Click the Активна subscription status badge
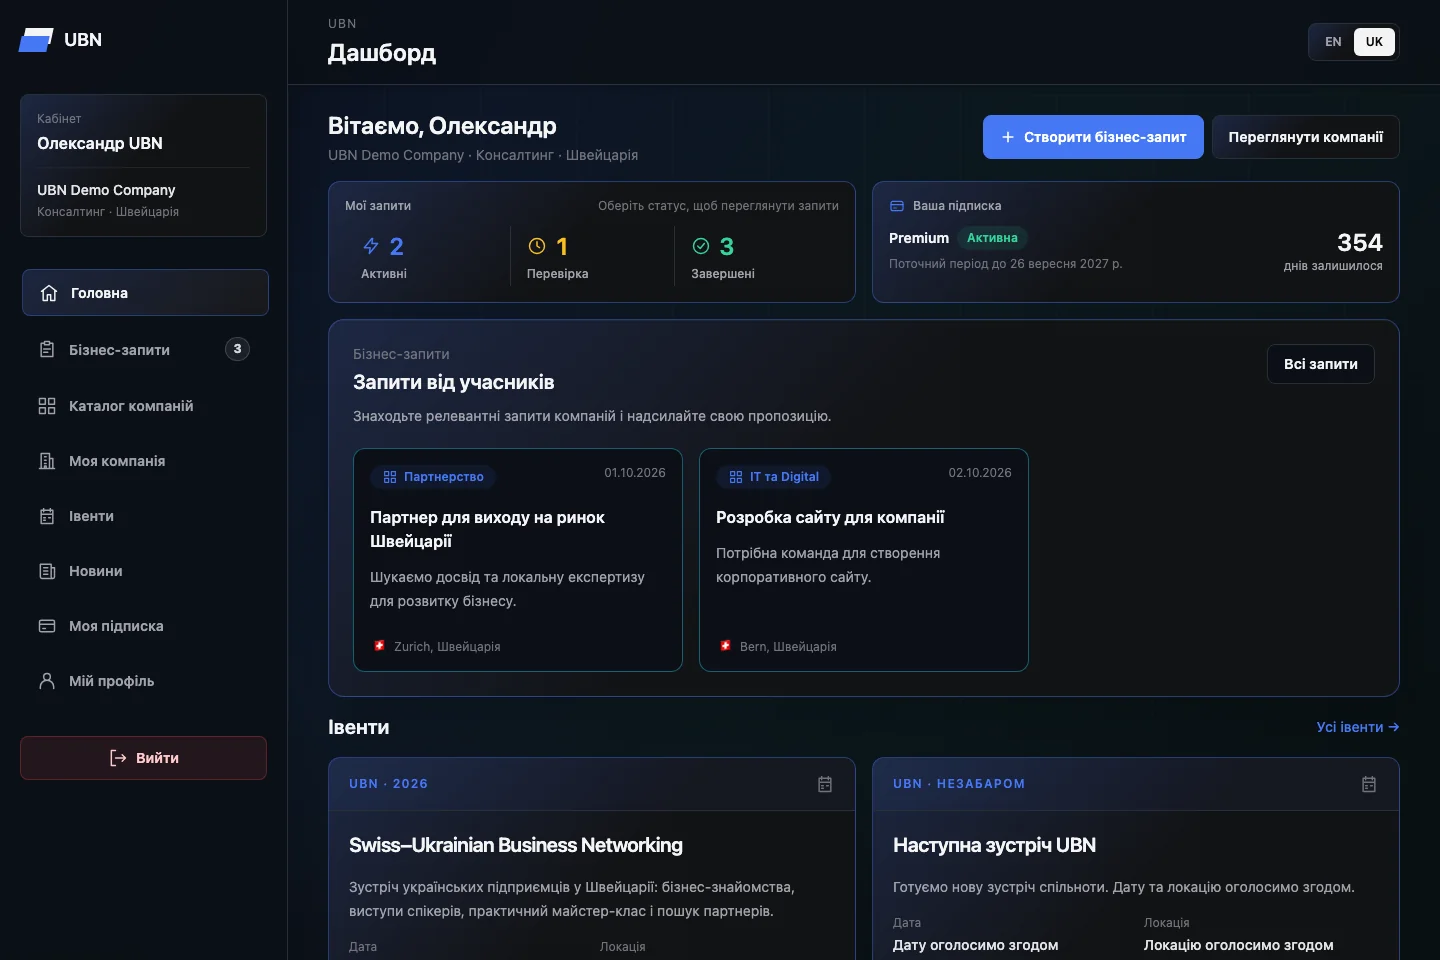Image resolution: width=1440 pixels, height=960 pixels. click(x=992, y=238)
